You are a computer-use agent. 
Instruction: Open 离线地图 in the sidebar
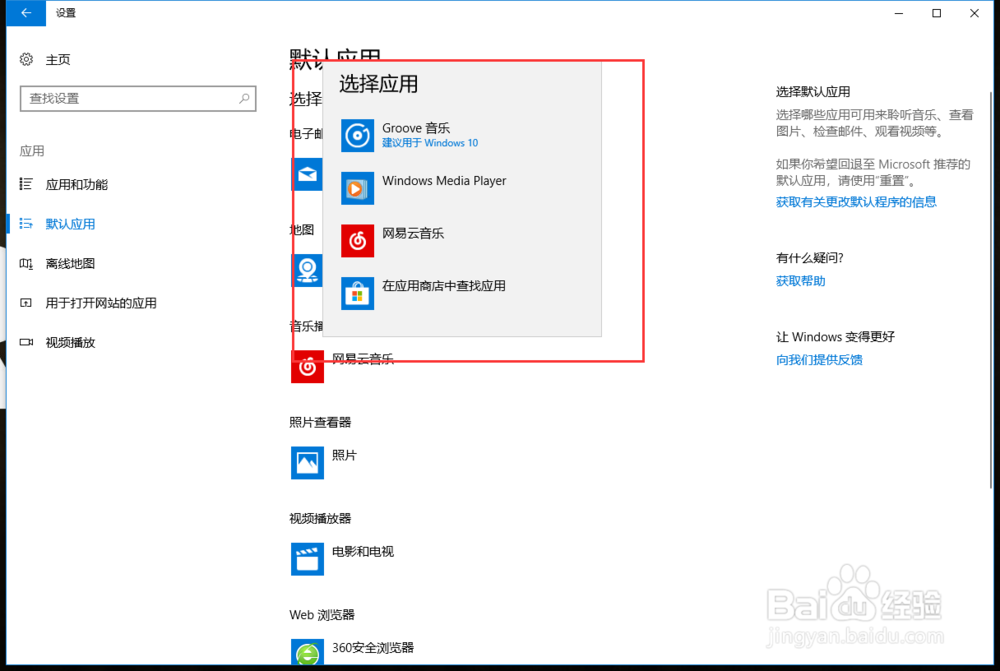coord(70,263)
